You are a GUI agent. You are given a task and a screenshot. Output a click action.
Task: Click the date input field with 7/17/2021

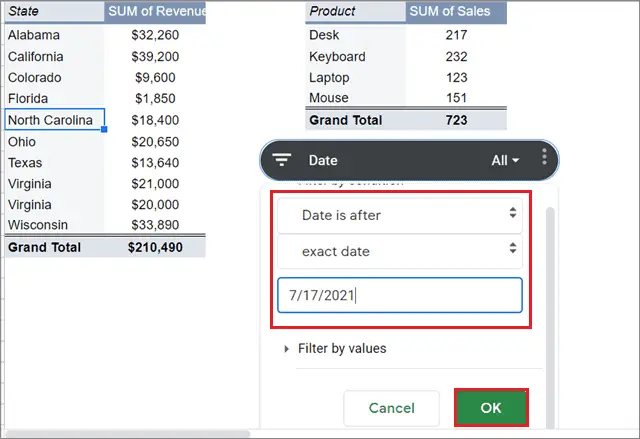(x=400, y=296)
